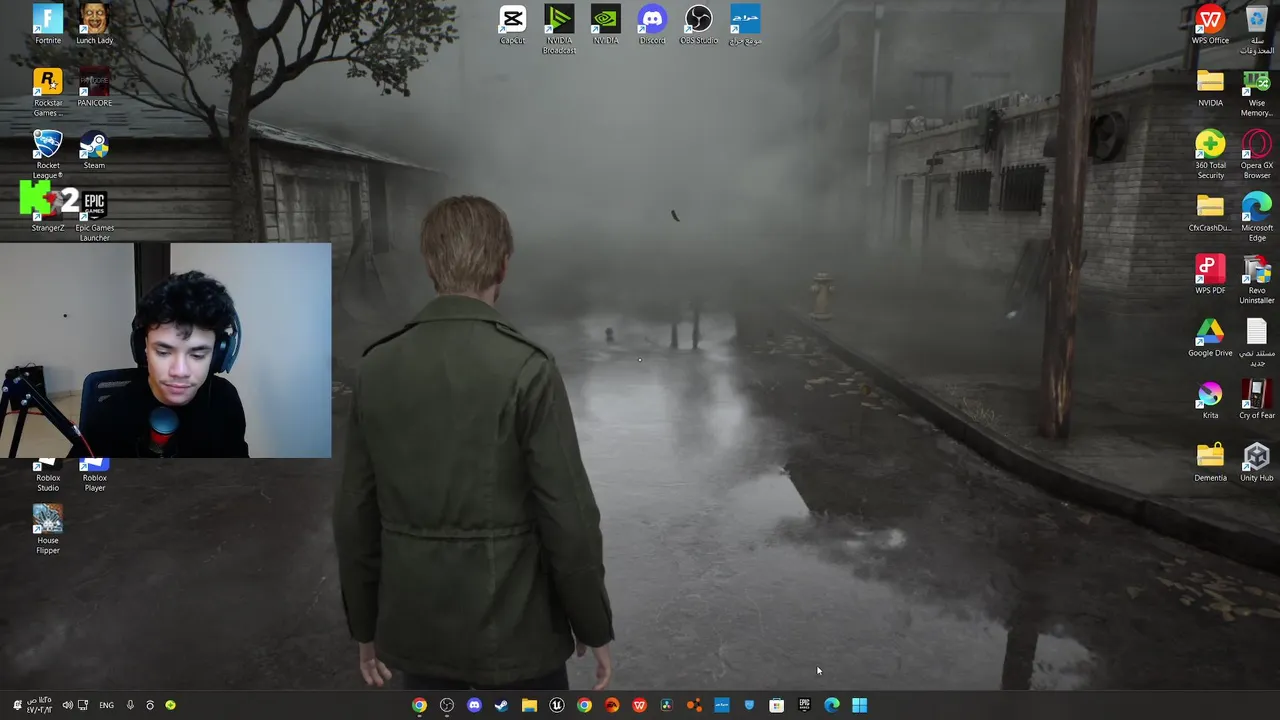
Task: Open Rockstar Games Launcher desktop shortcut
Action: click(x=48, y=92)
